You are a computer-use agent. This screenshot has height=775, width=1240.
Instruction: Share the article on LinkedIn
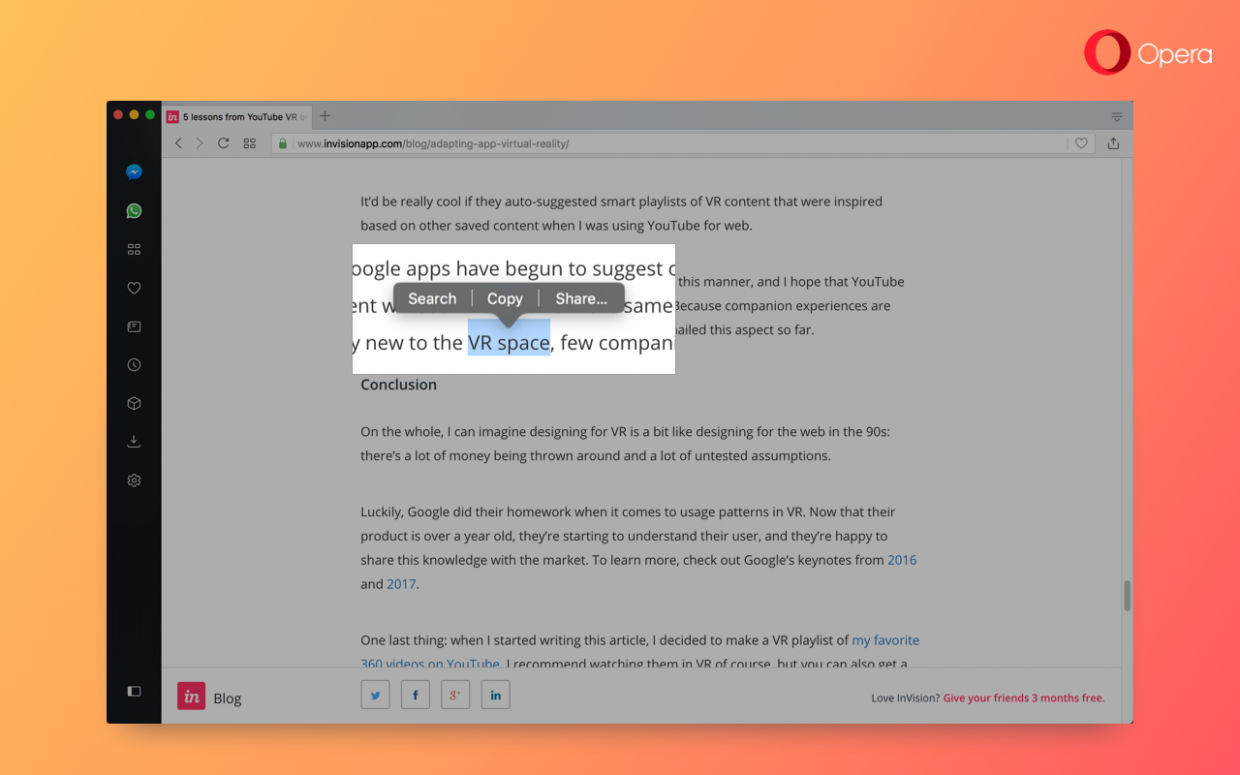point(495,694)
